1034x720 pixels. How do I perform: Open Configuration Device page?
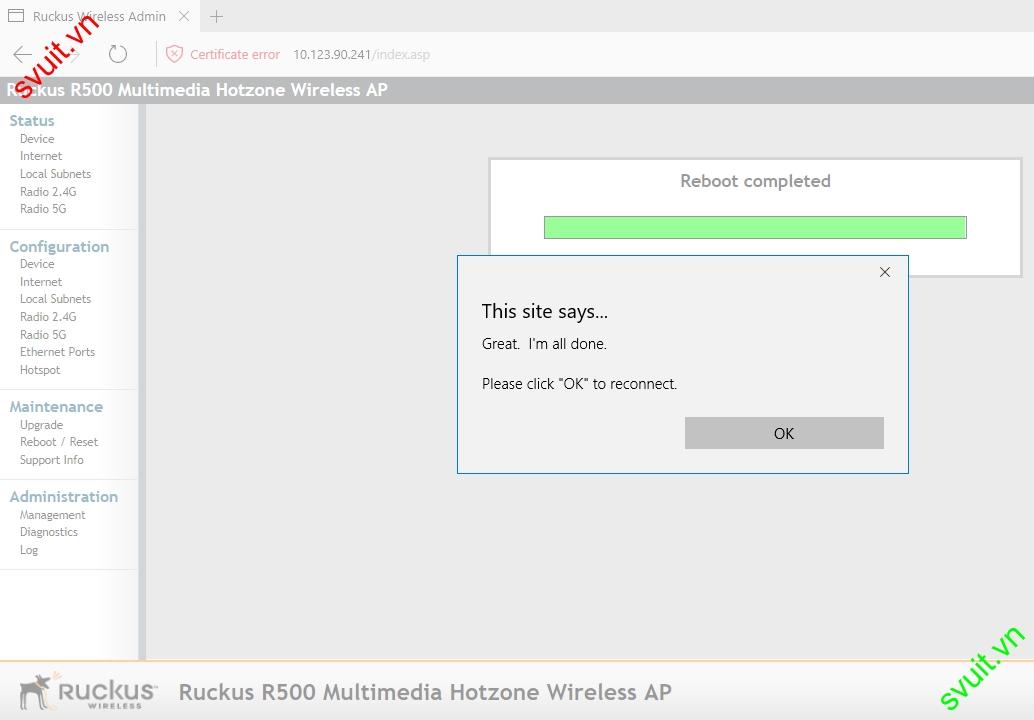coord(37,264)
